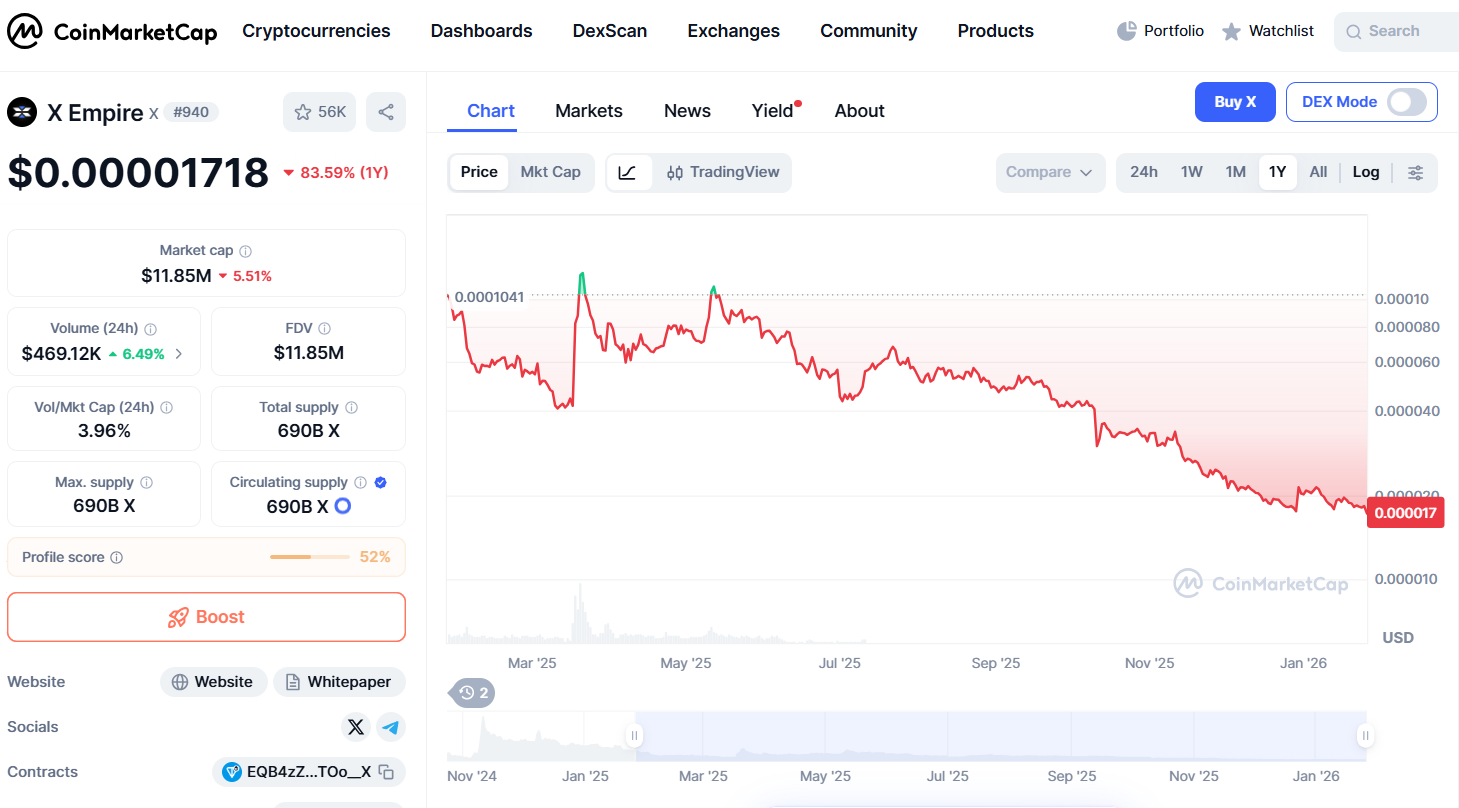The height and width of the screenshot is (808, 1459).
Task: Expand Volume (24h) details chevron
Action: point(179,353)
